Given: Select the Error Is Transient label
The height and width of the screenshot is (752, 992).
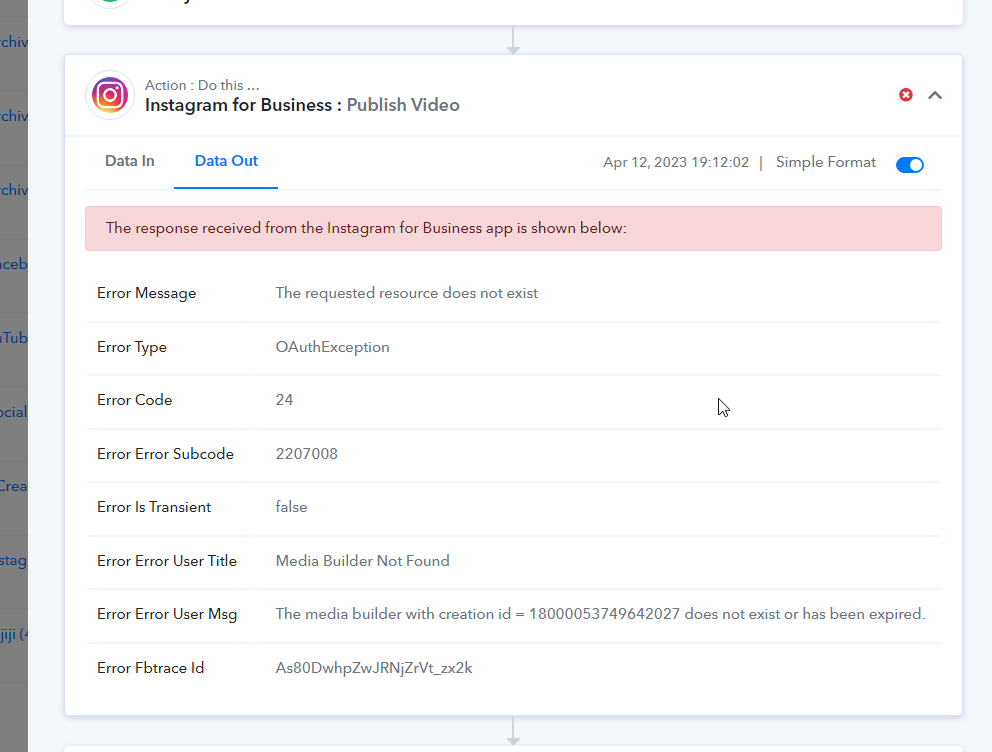Looking at the screenshot, I should [154, 507].
